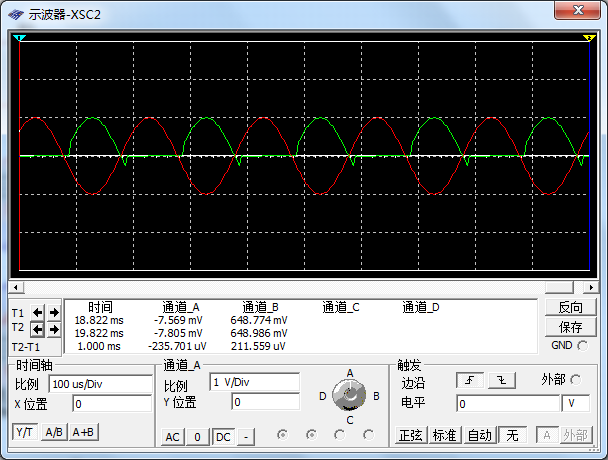Select falling edge trigger button

coord(502,380)
